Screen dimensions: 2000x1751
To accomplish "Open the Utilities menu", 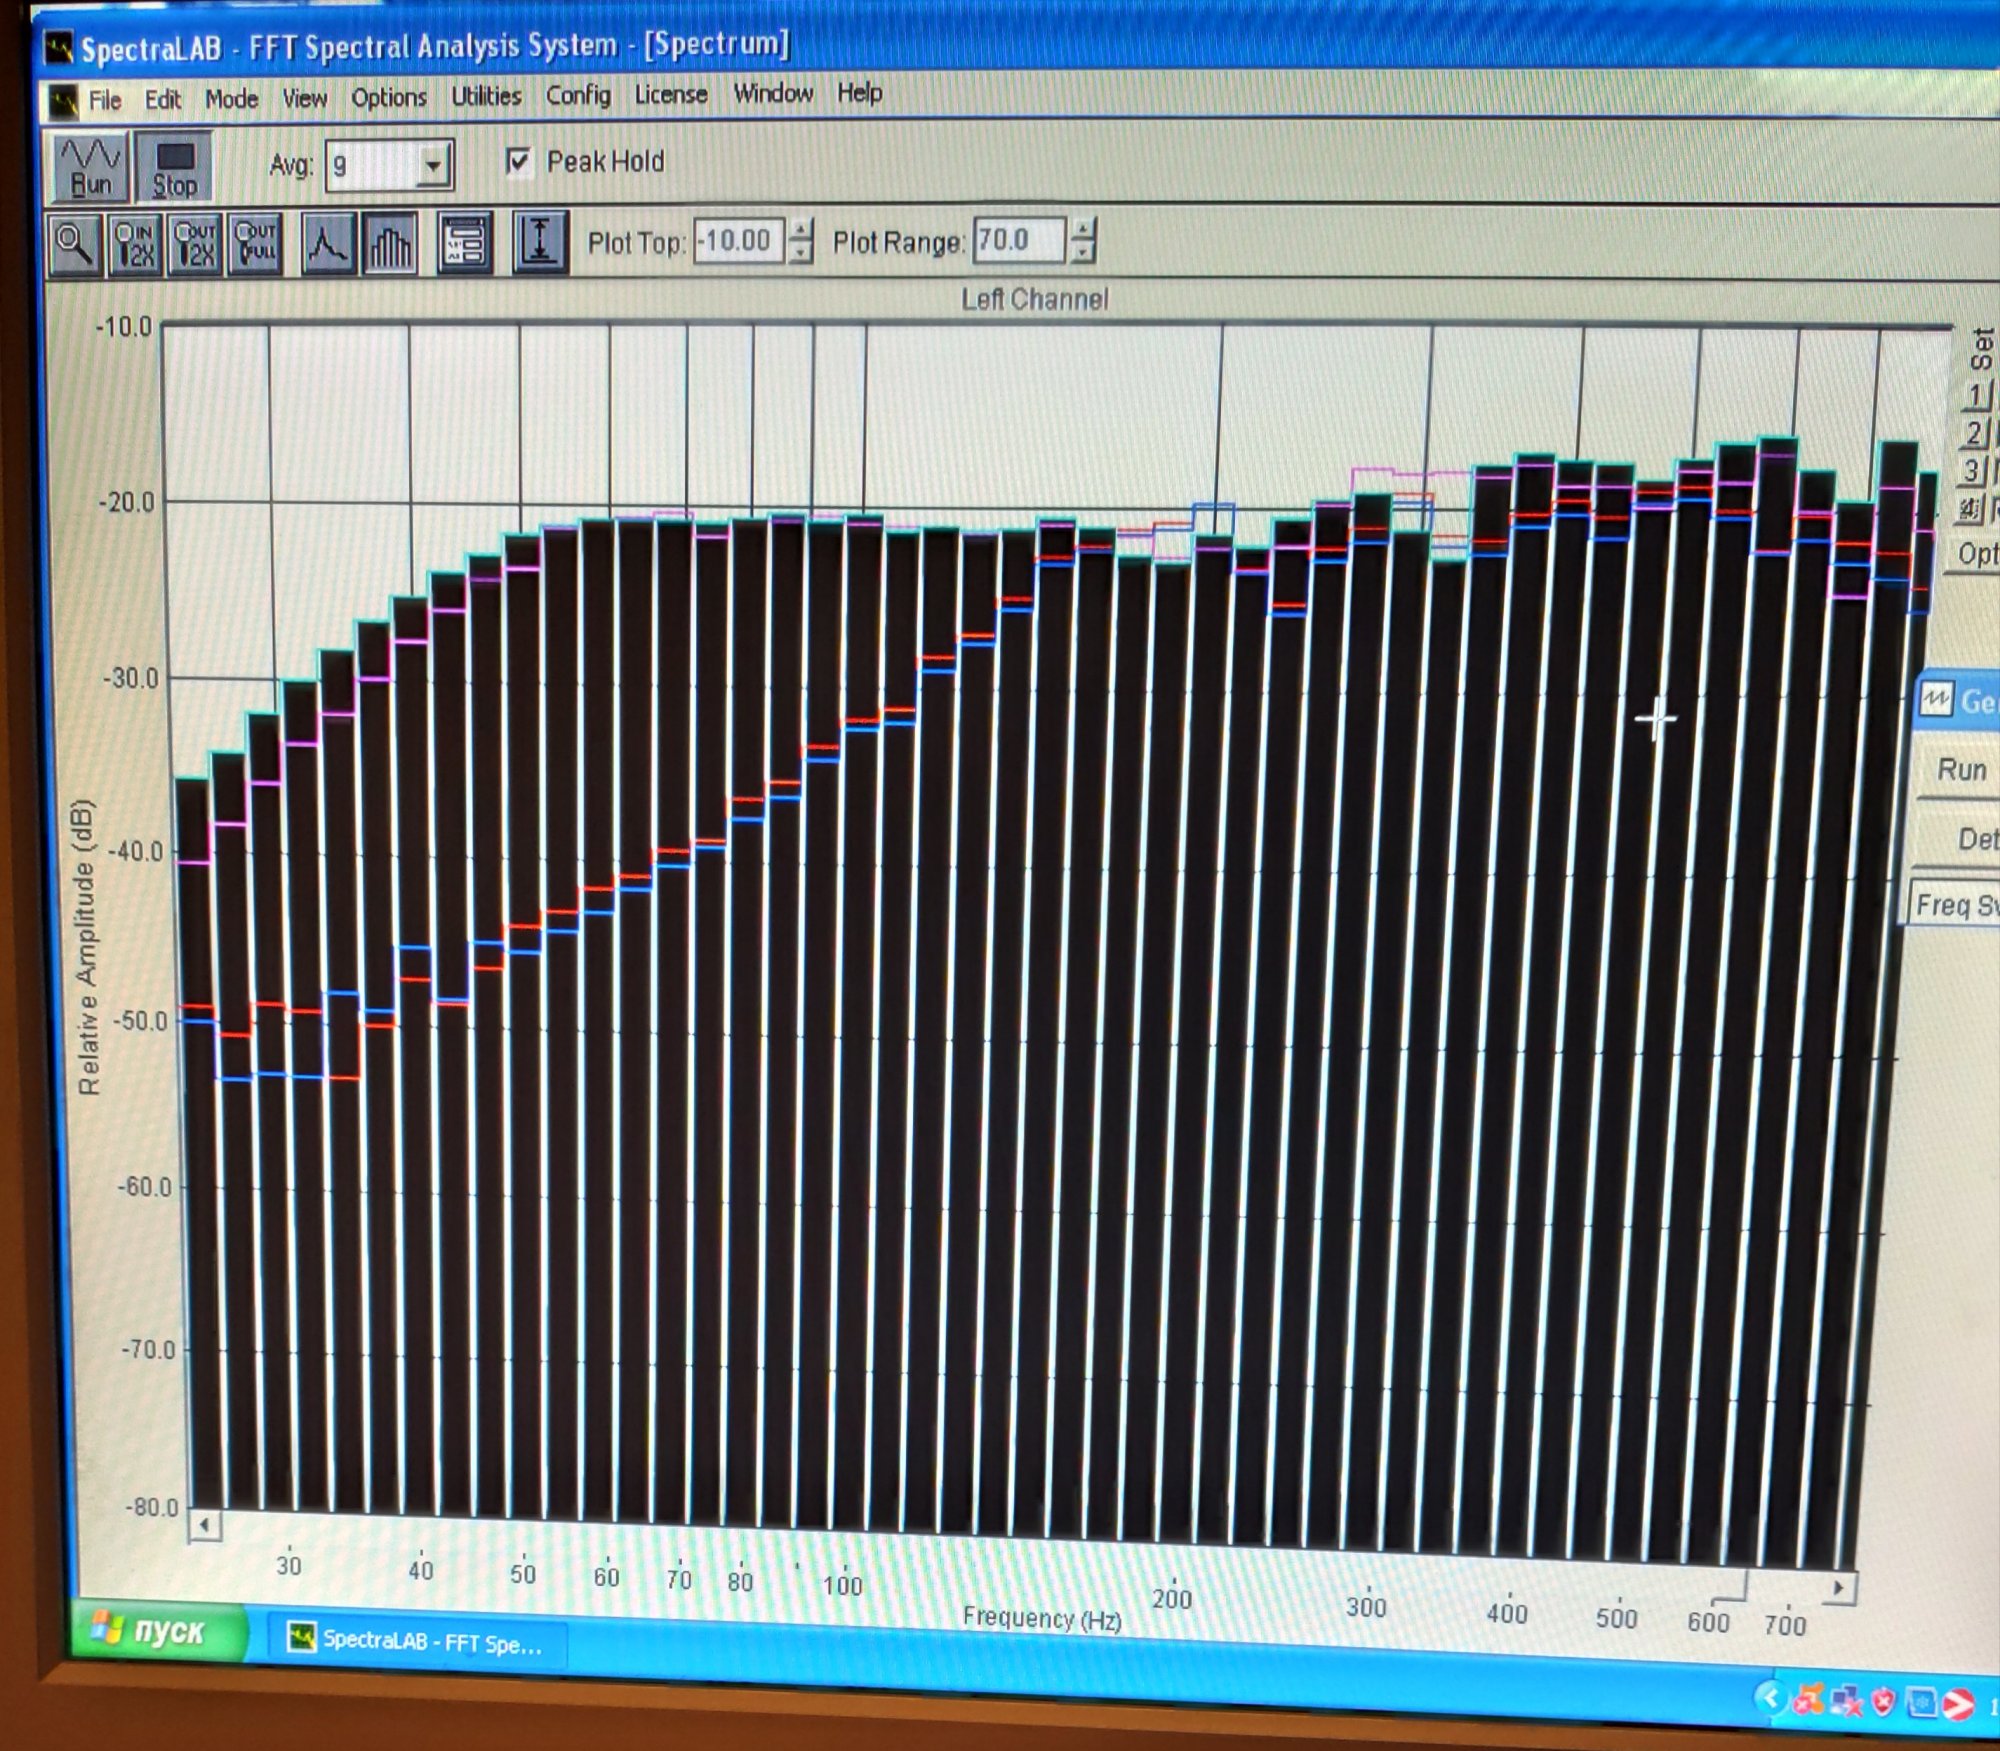I will (x=487, y=96).
